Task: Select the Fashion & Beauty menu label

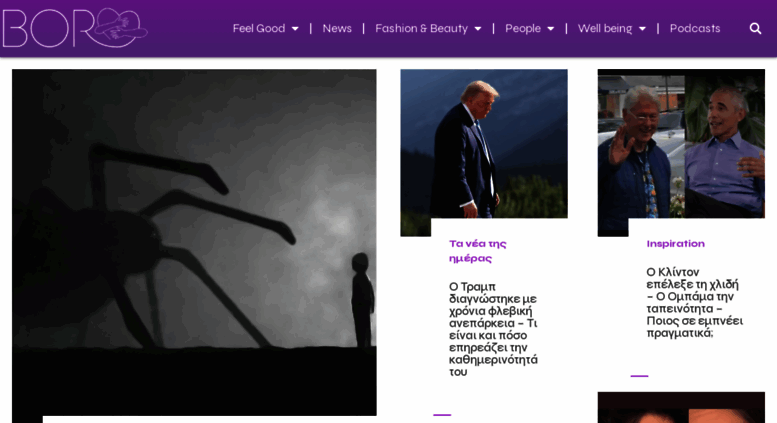Action: 421,29
